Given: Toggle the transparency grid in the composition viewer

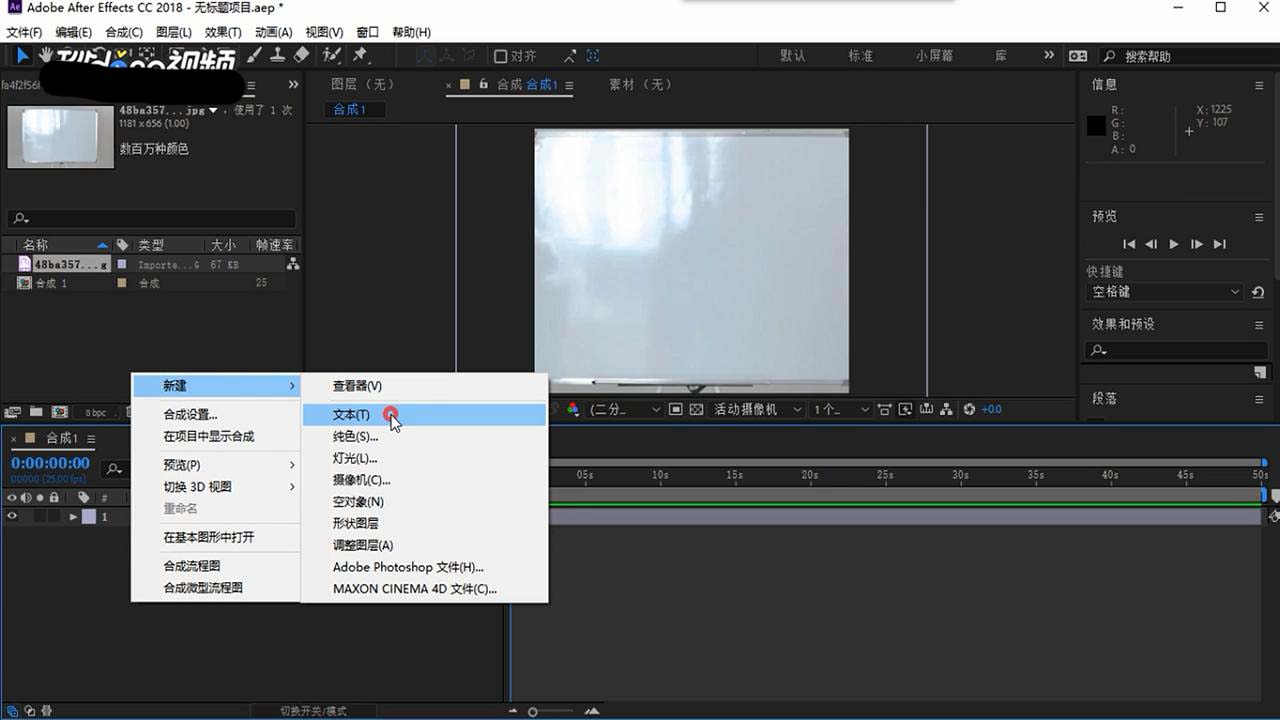Looking at the screenshot, I should click(697, 409).
